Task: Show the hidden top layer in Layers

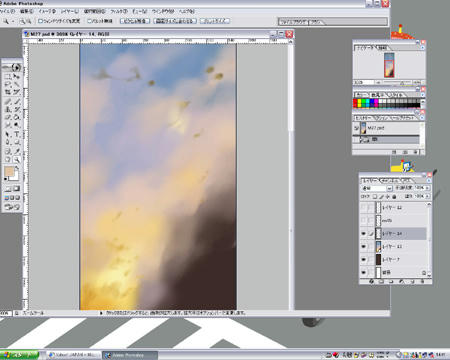Action: (363, 208)
